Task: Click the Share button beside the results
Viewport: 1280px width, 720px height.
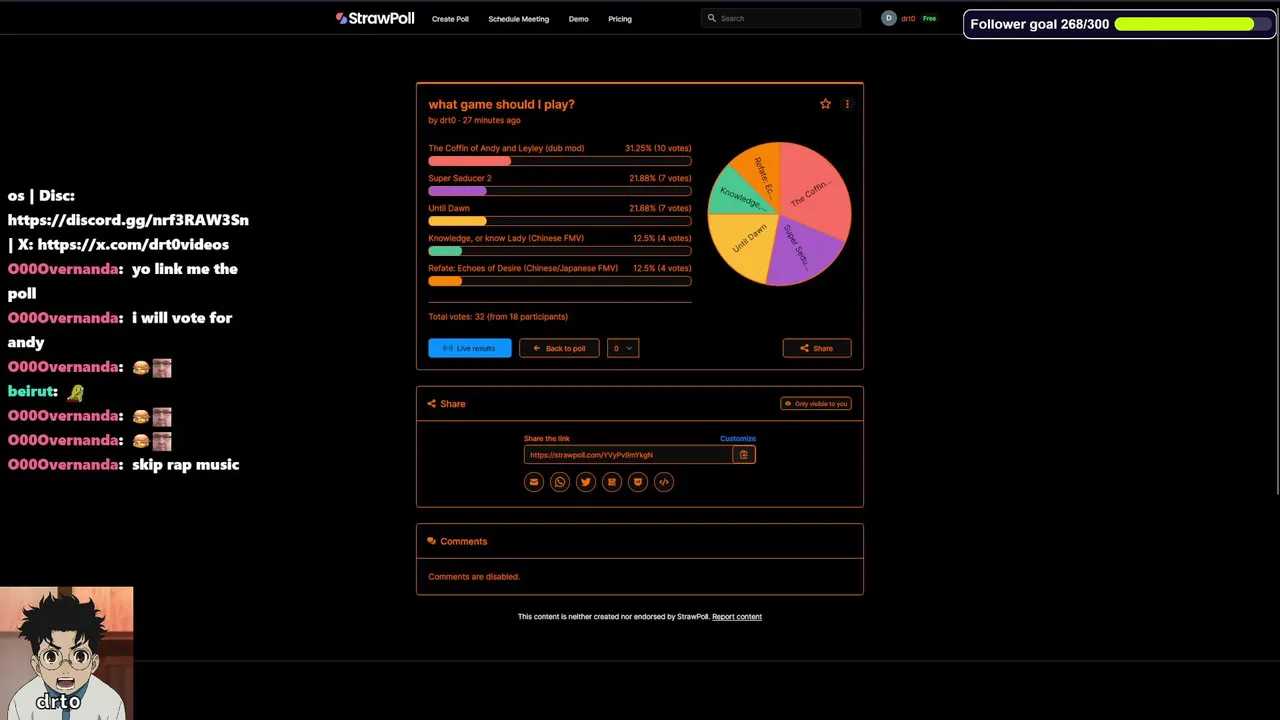Action: pyautogui.click(x=817, y=348)
